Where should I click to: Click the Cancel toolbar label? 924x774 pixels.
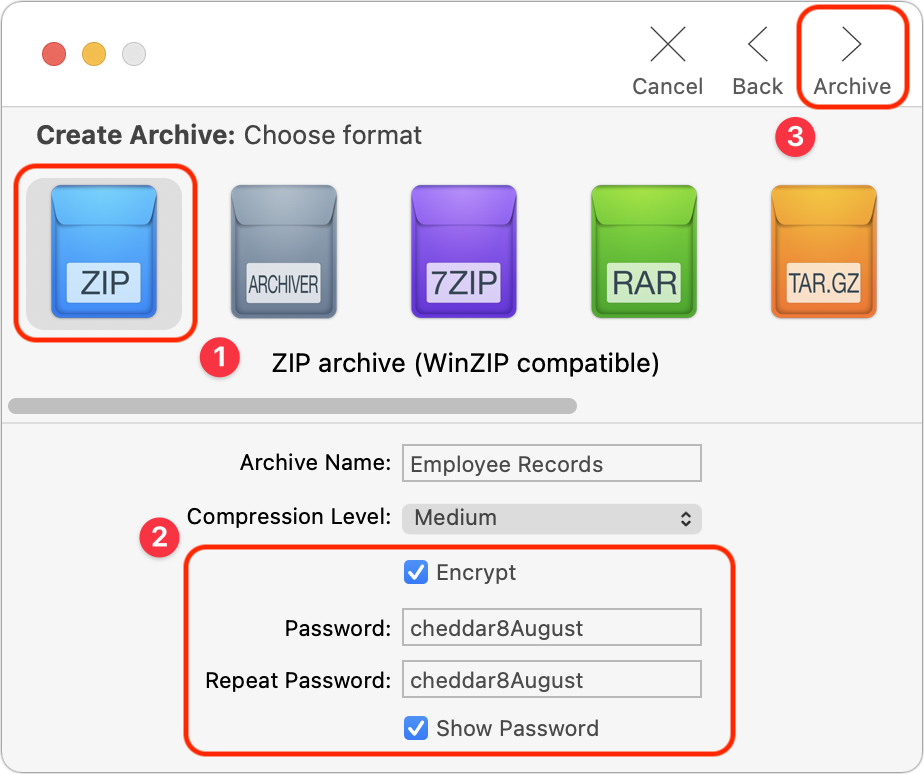point(668,87)
